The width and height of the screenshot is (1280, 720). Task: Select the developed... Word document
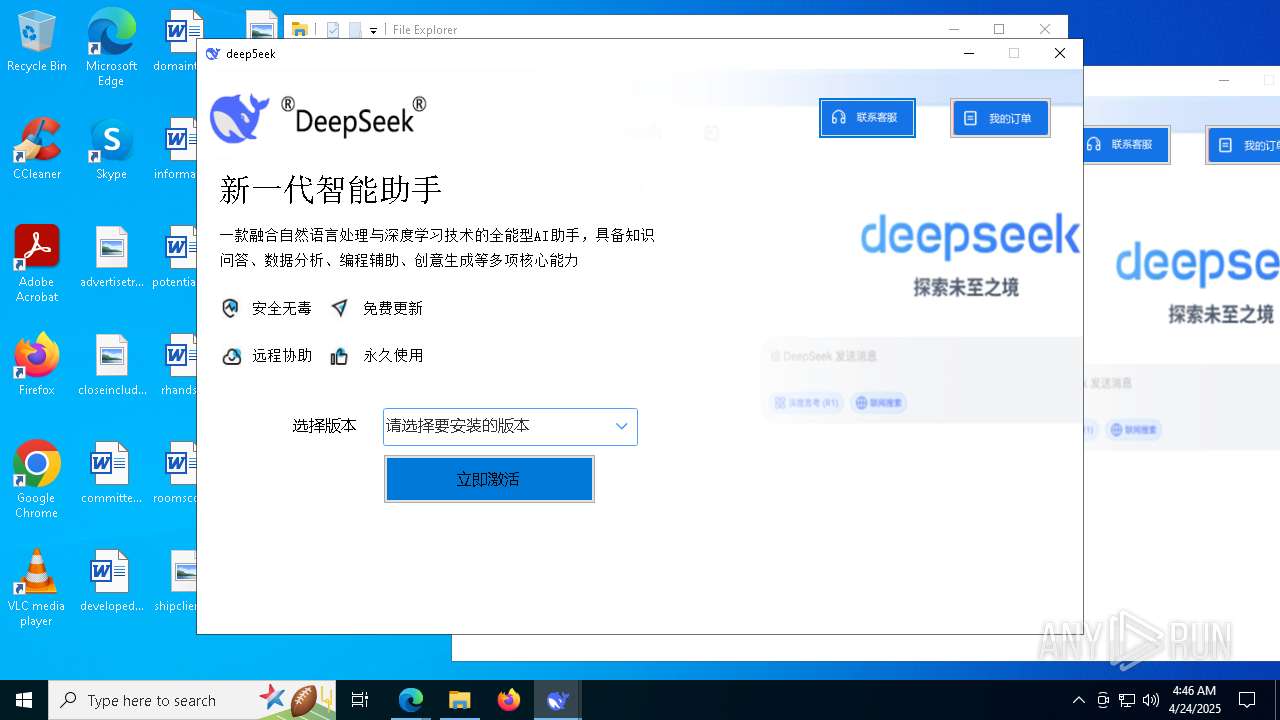click(111, 581)
